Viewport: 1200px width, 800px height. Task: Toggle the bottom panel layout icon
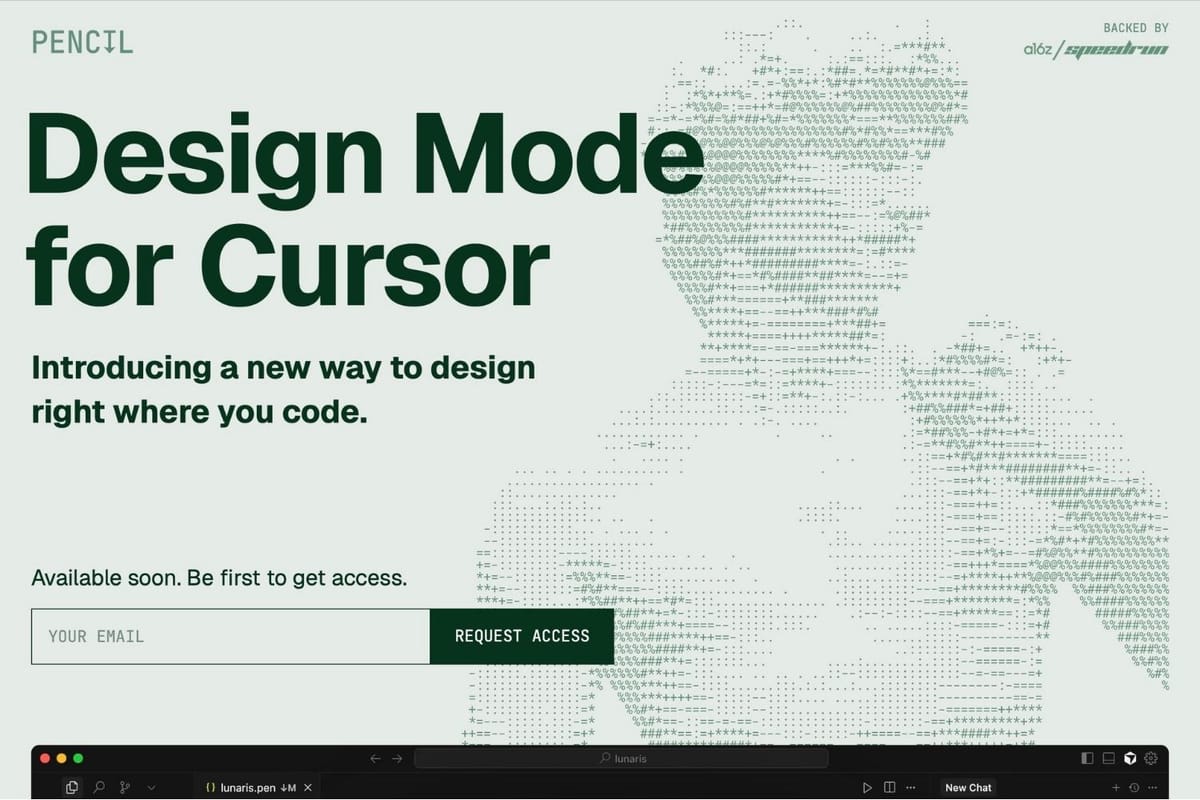1108,758
